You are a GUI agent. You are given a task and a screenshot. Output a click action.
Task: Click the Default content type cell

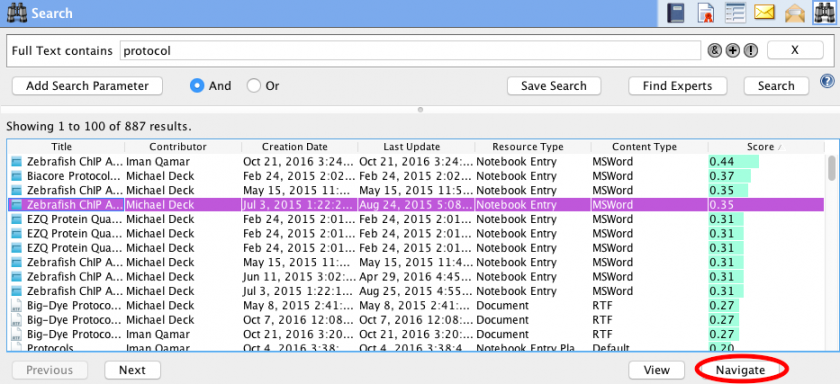pos(649,348)
